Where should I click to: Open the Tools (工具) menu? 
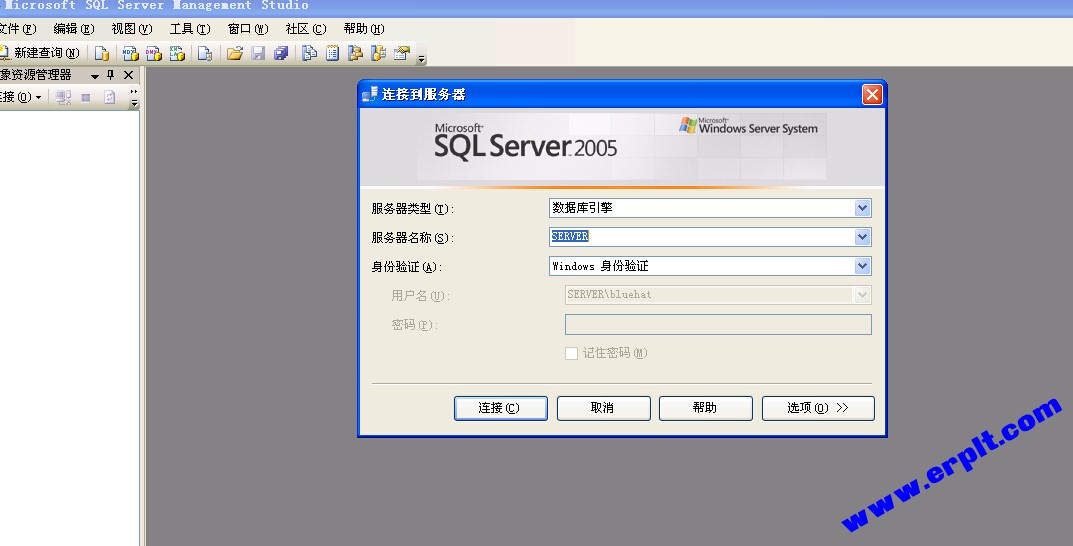[x=190, y=29]
